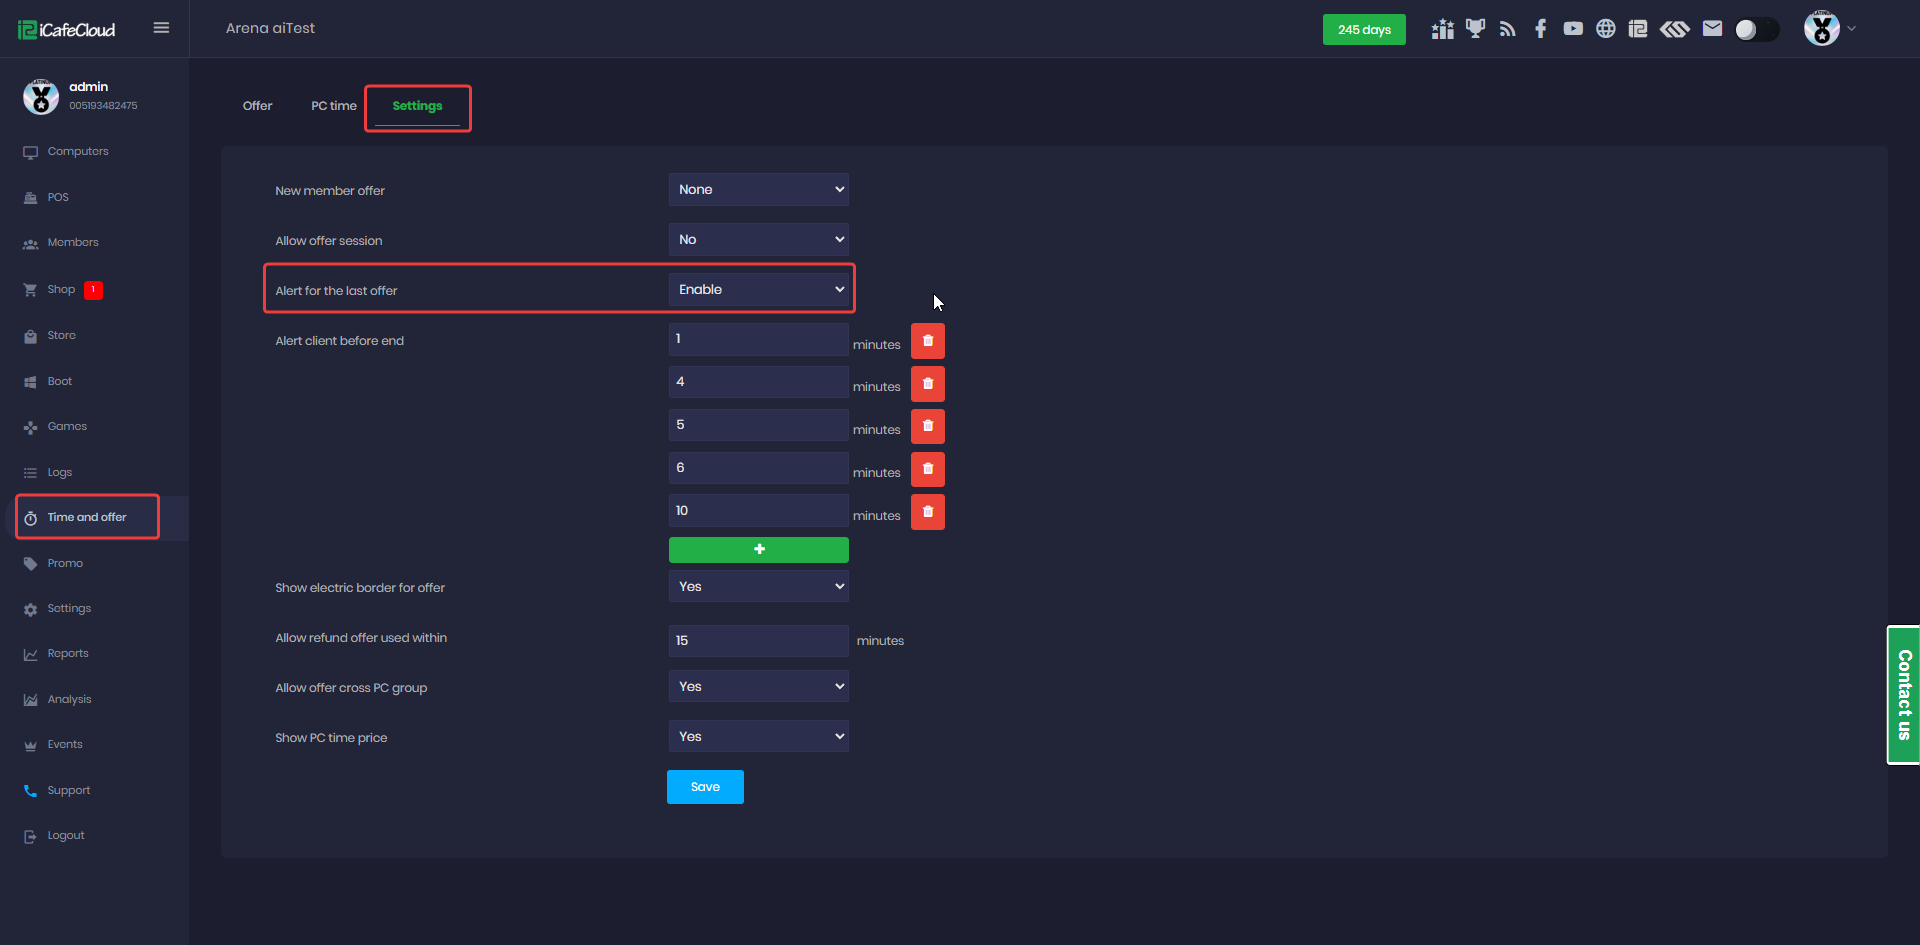The image size is (1920, 945).
Task: Open the mail envelope icon
Action: click(x=1713, y=29)
